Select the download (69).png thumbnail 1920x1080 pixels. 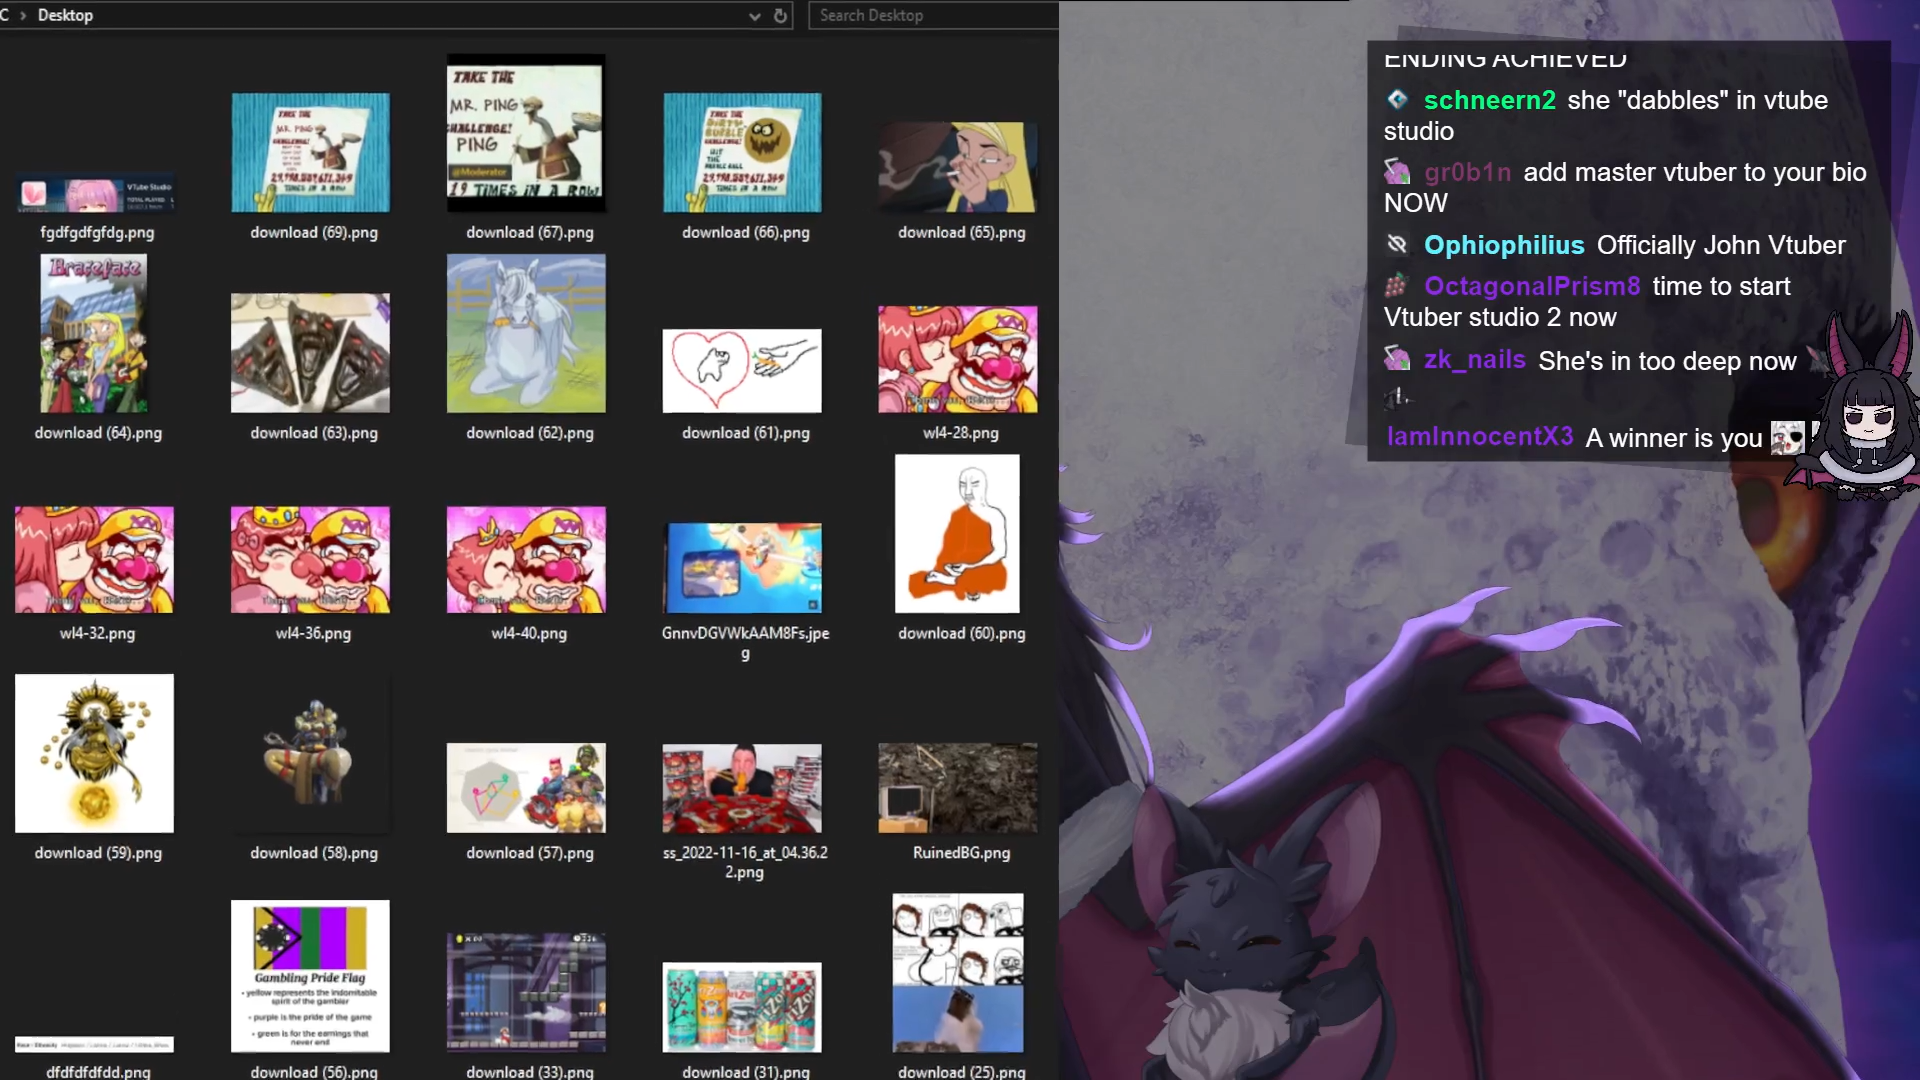[310, 153]
